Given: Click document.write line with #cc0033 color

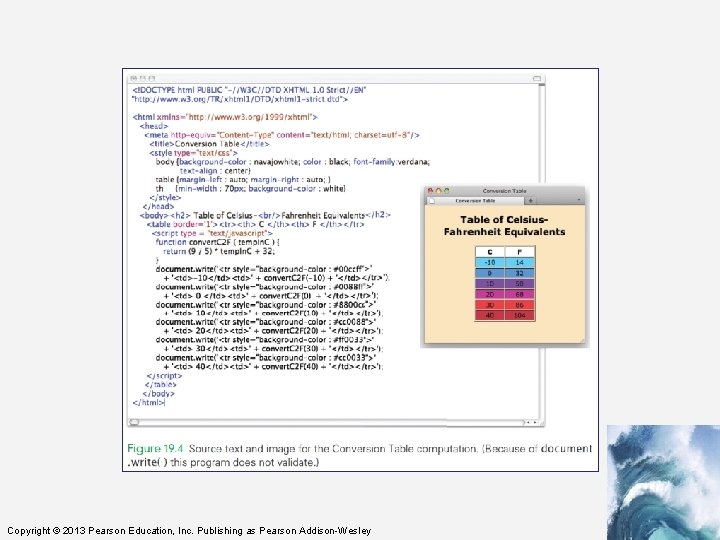Looking at the screenshot, I should coord(266,358).
